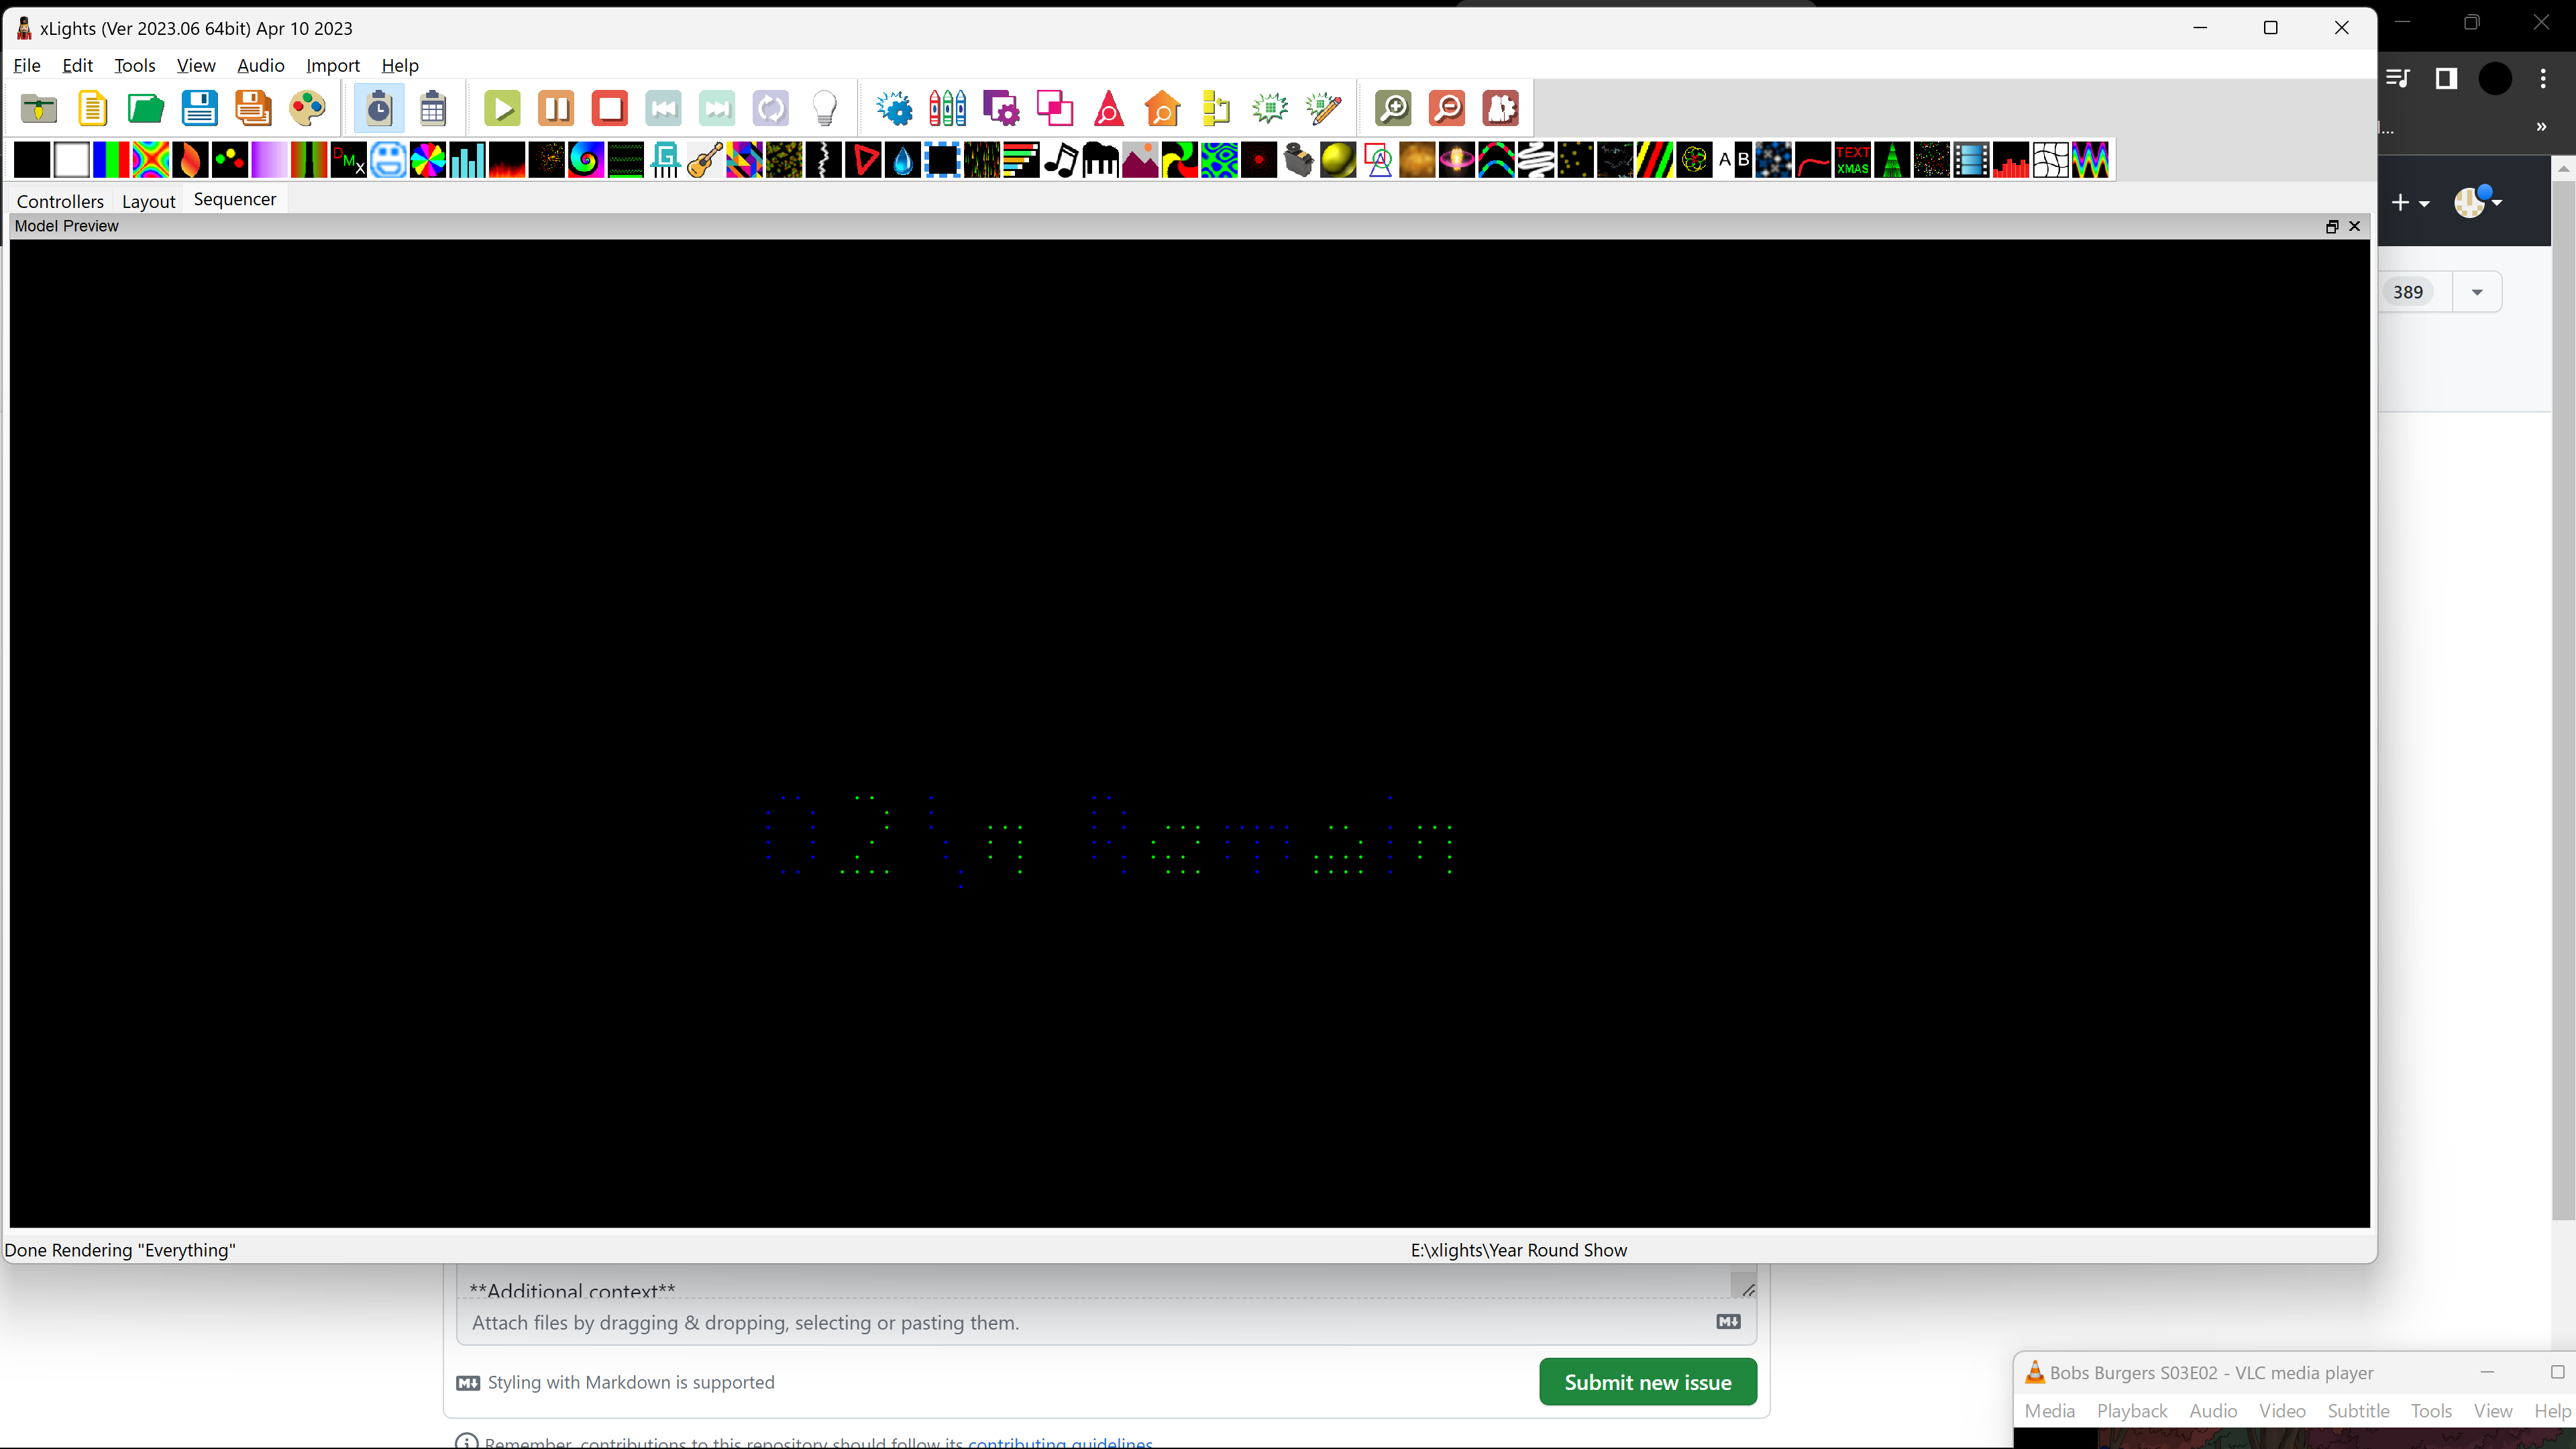Enable Paste By Cell clipboard mode
Viewport: 2576px width, 1449px height.
click(433, 108)
